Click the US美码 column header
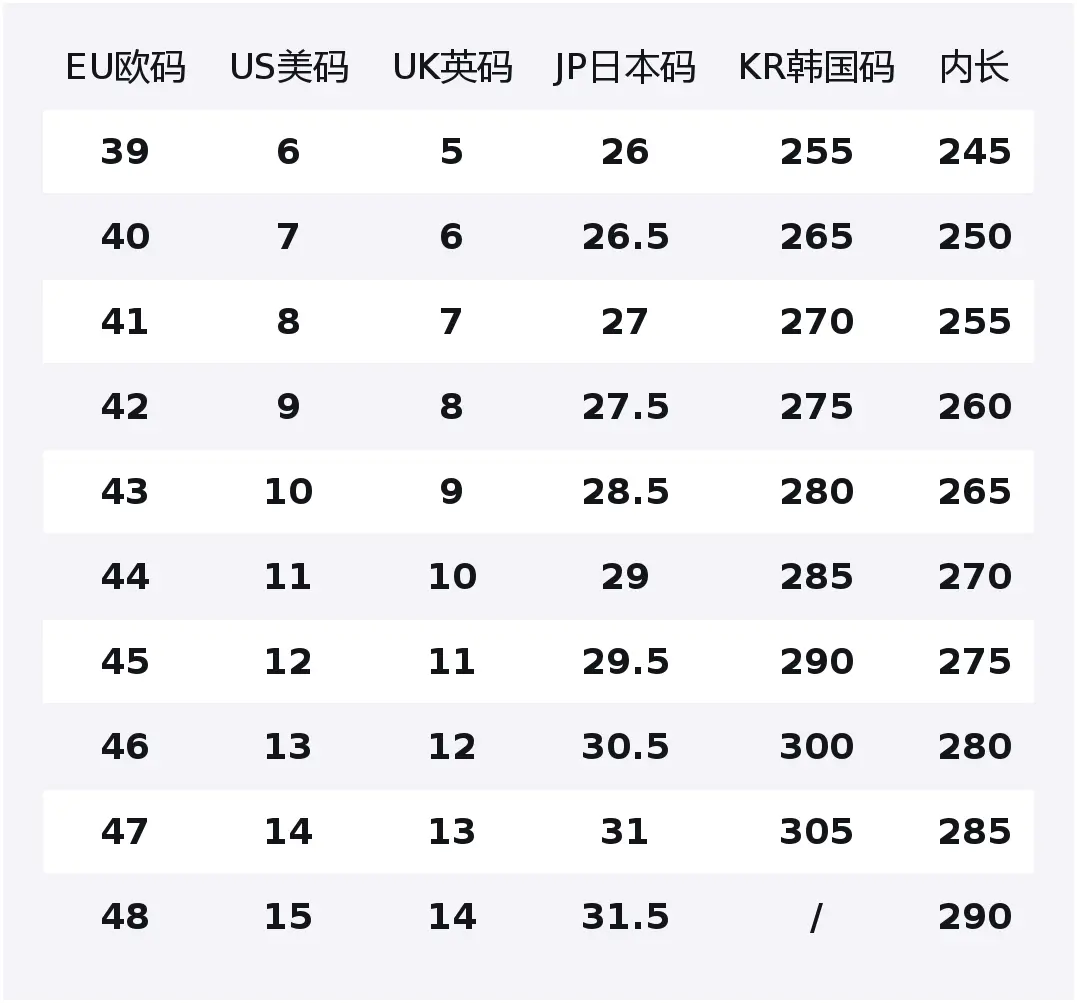Screen dimensions: 1077x1003 pos(289,68)
